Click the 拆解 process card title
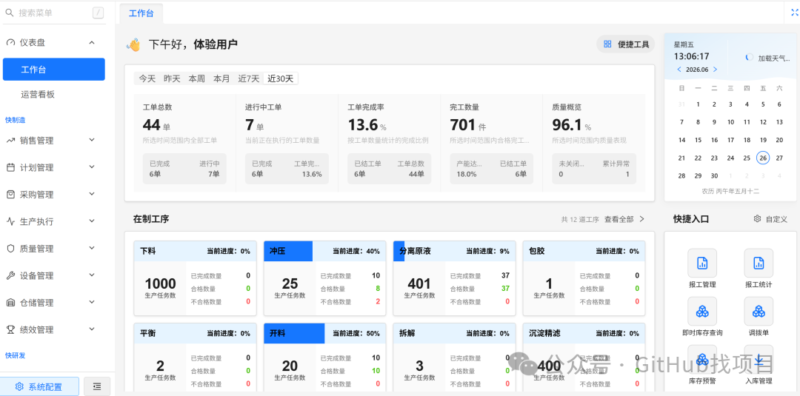 (407, 333)
